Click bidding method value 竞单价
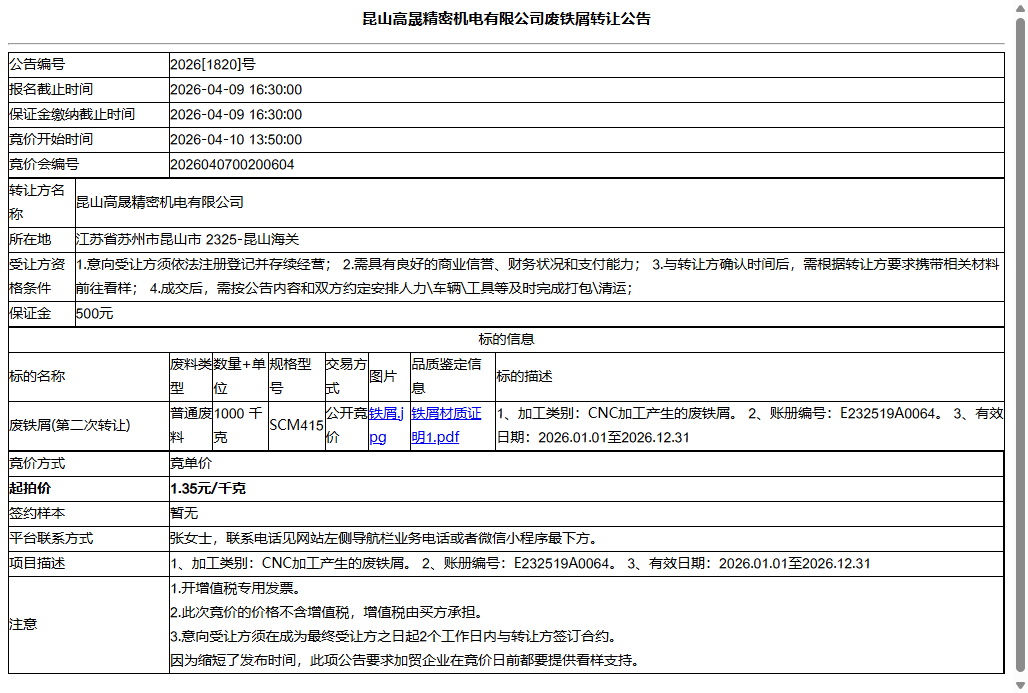The image size is (1028, 693). click(191, 464)
